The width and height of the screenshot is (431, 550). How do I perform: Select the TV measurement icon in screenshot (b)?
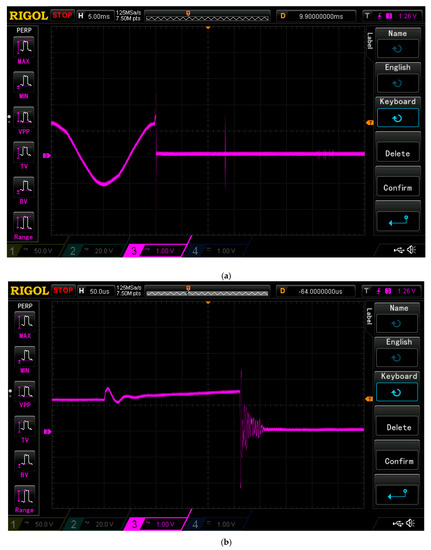(25, 426)
